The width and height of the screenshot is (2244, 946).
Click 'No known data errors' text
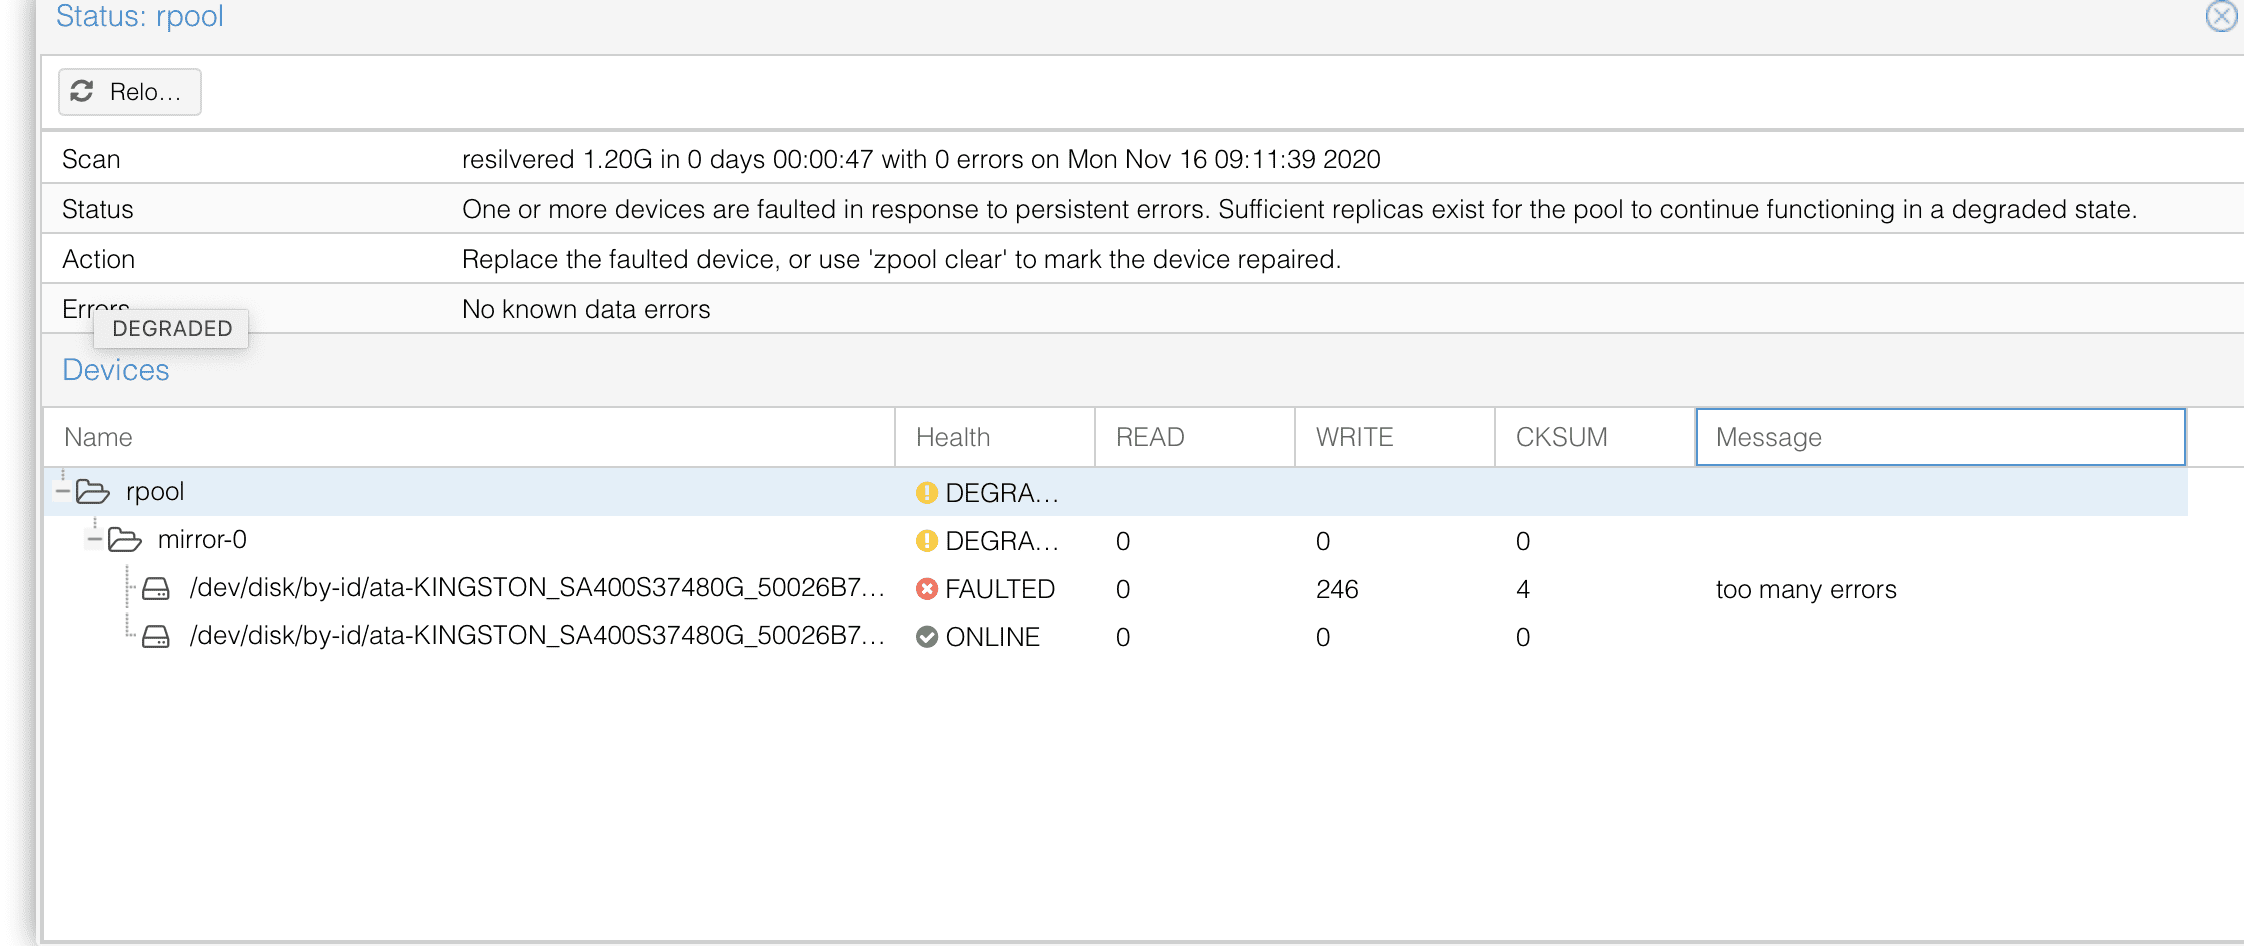coord(586,309)
